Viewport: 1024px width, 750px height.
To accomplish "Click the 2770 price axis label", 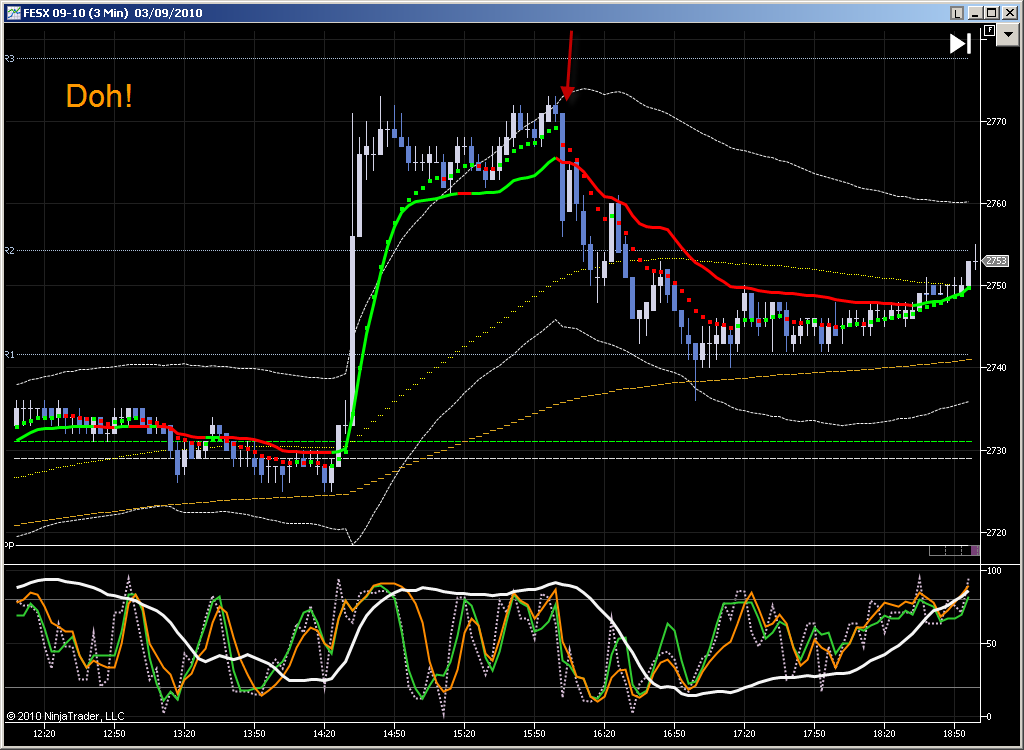I will click(996, 122).
